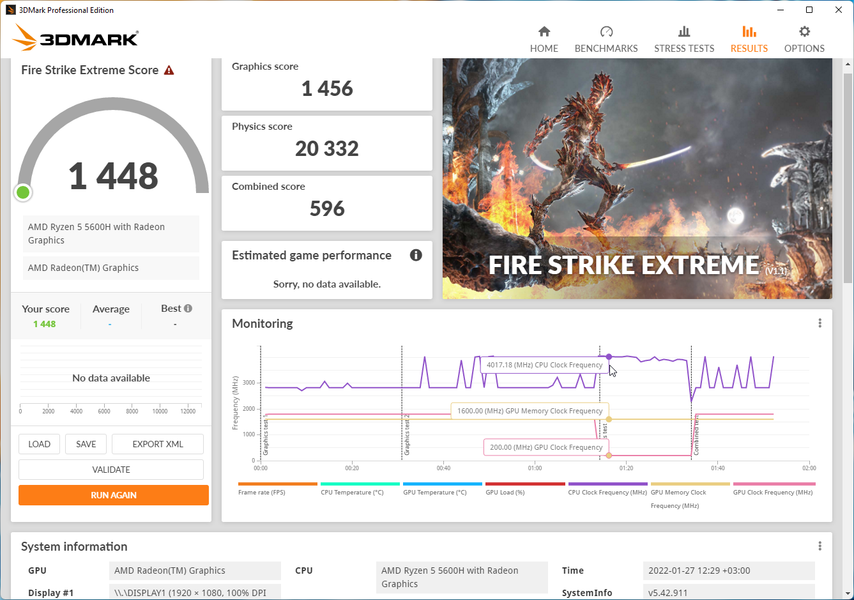Open Estimated game performance info icon
The width and height of the screenshot is (854, 600).
(416, 255)
